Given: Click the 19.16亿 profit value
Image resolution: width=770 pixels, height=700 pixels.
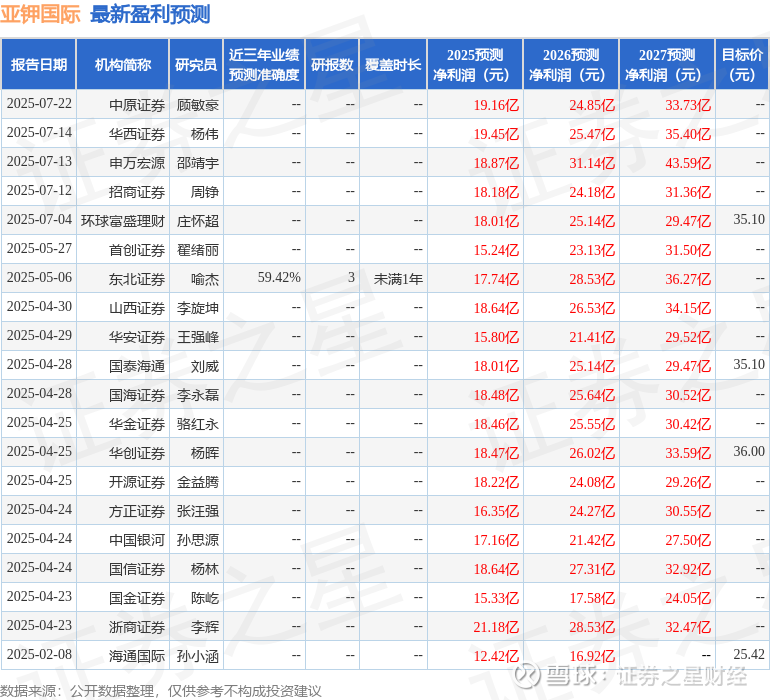Looking at the screenshot, I should [496, 105].
